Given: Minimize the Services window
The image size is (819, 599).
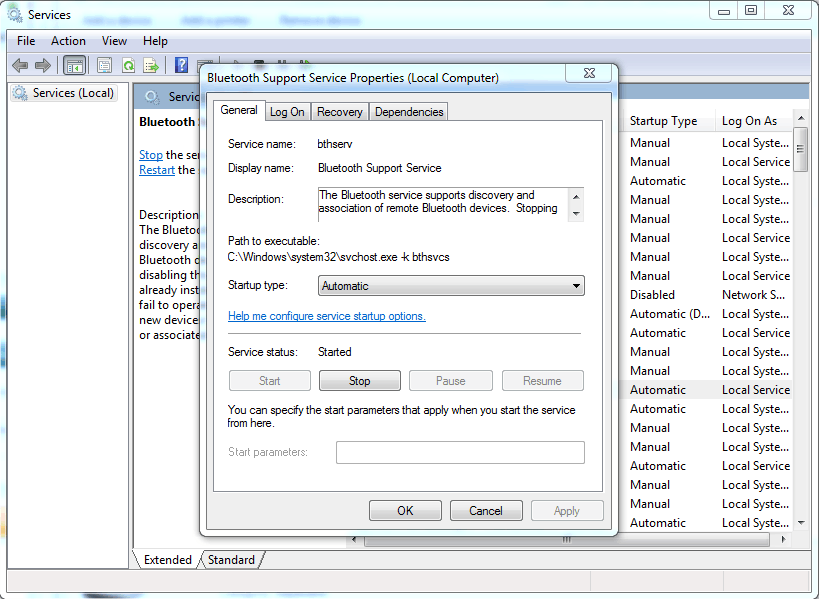Looking at the screenshot, I should point(723,11).
